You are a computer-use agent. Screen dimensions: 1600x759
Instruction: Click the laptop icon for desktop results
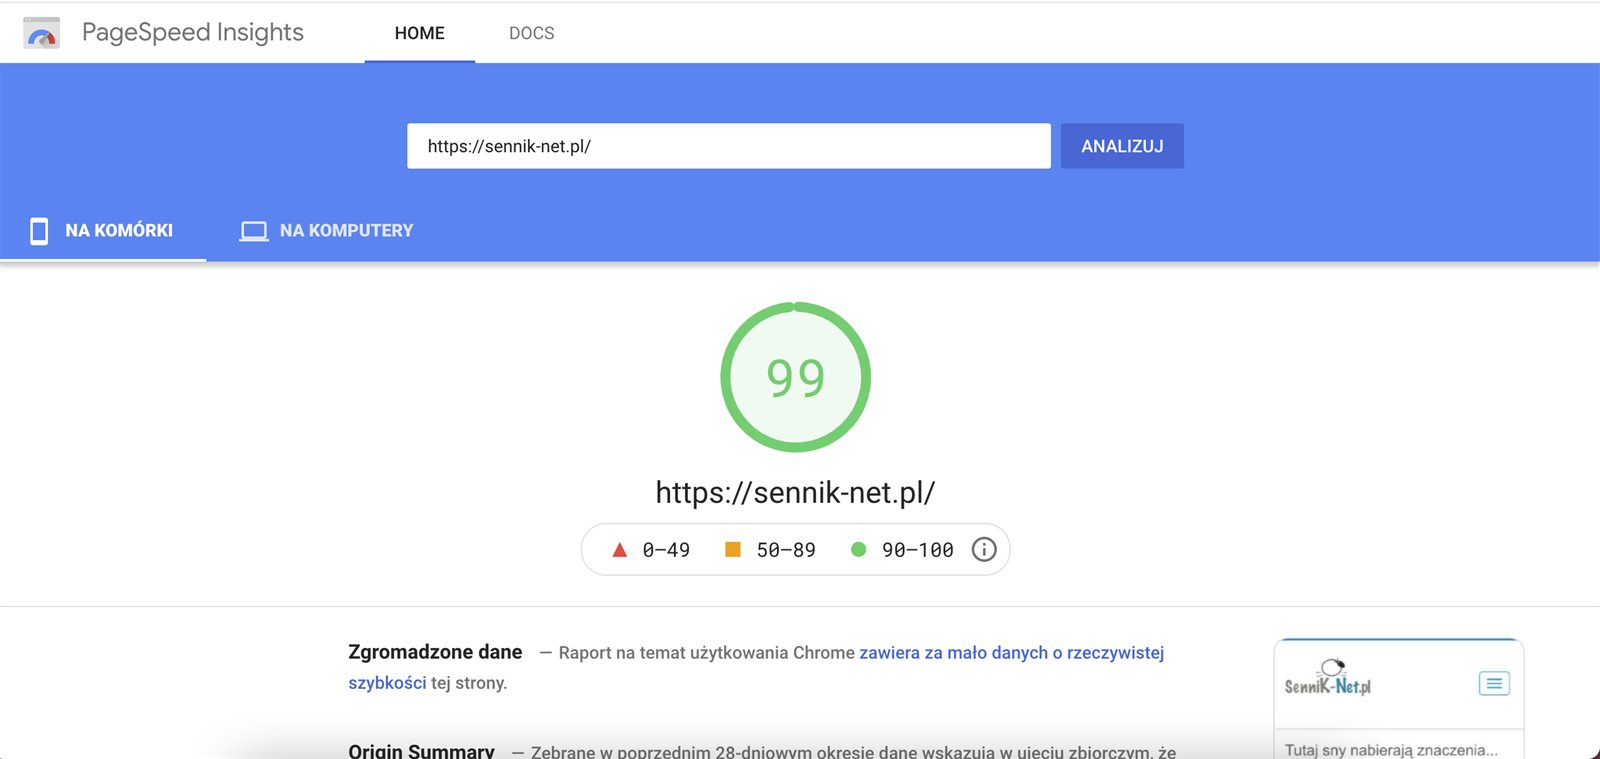click(254, 231)
